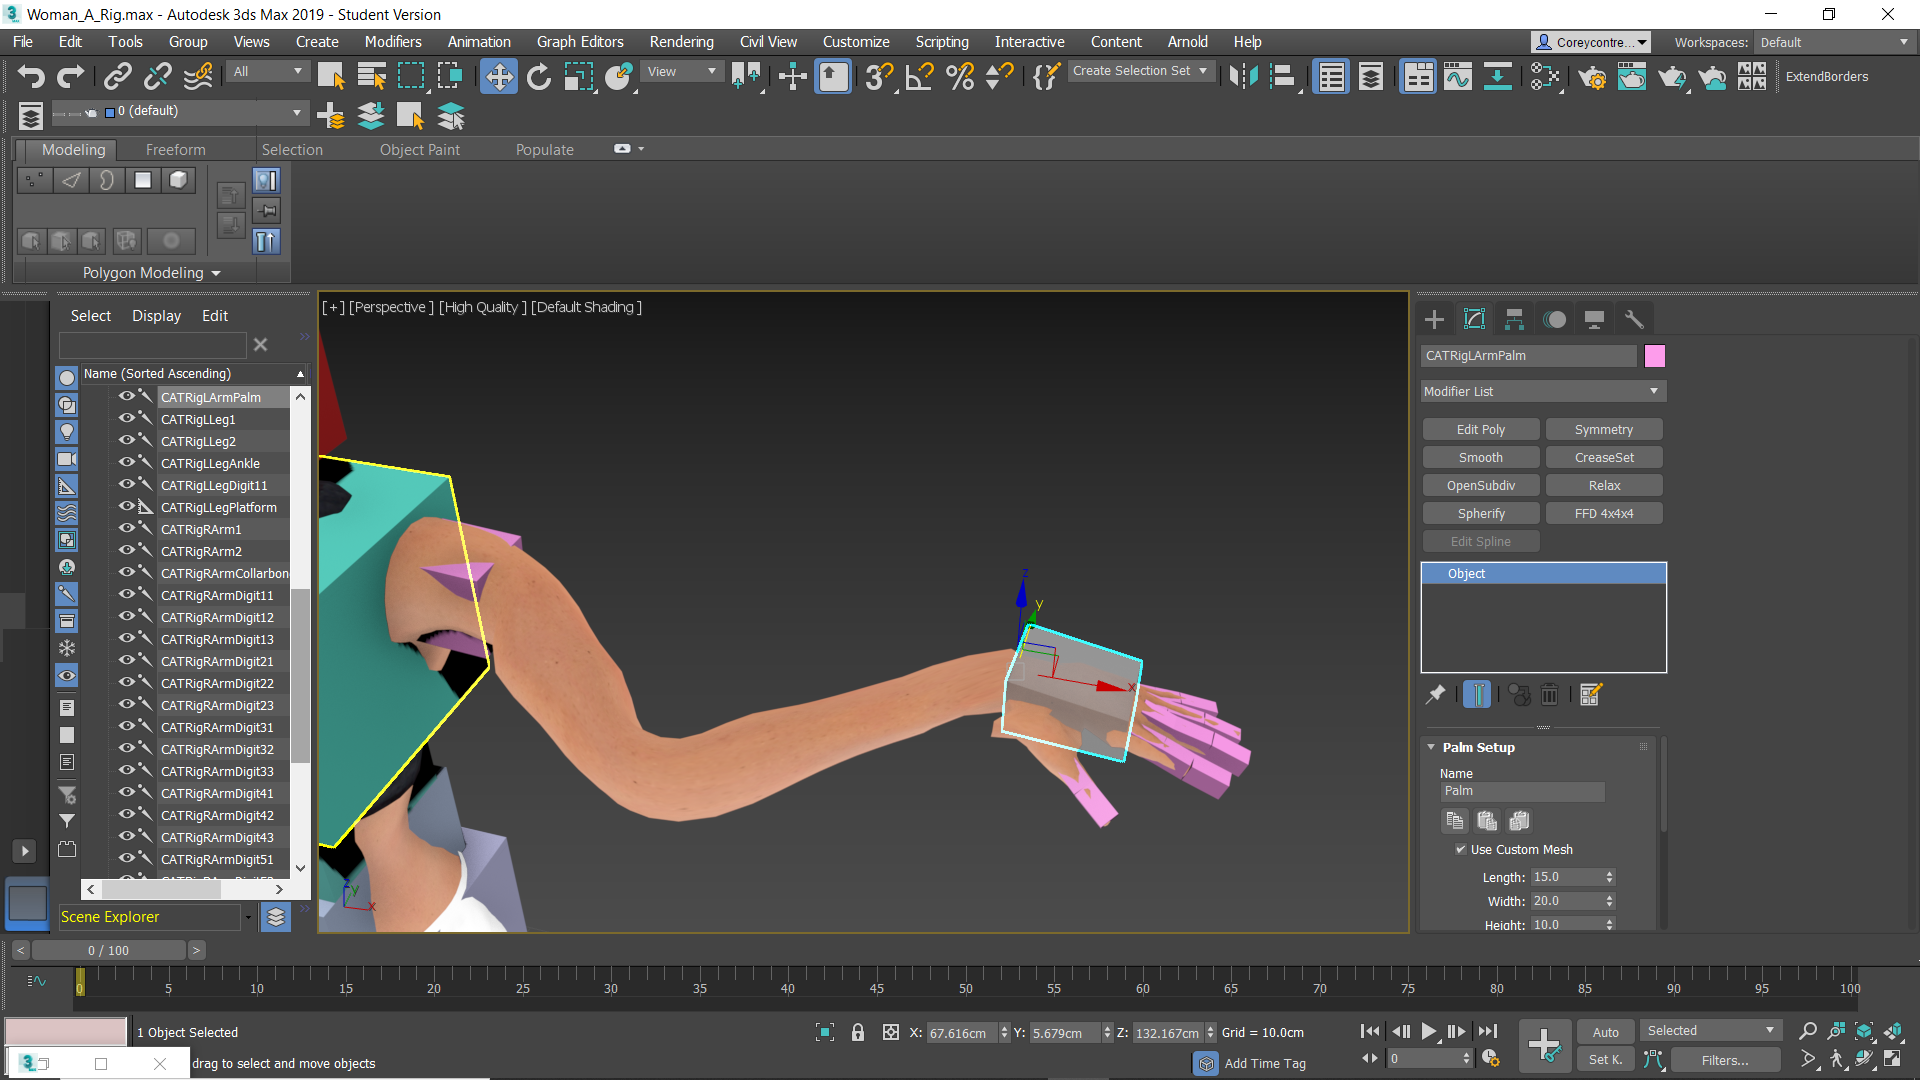The width and height of the screenshot is (1920, 1080).
Task: Click the Spherify modifier button
Action: (x=1480, y=512)
